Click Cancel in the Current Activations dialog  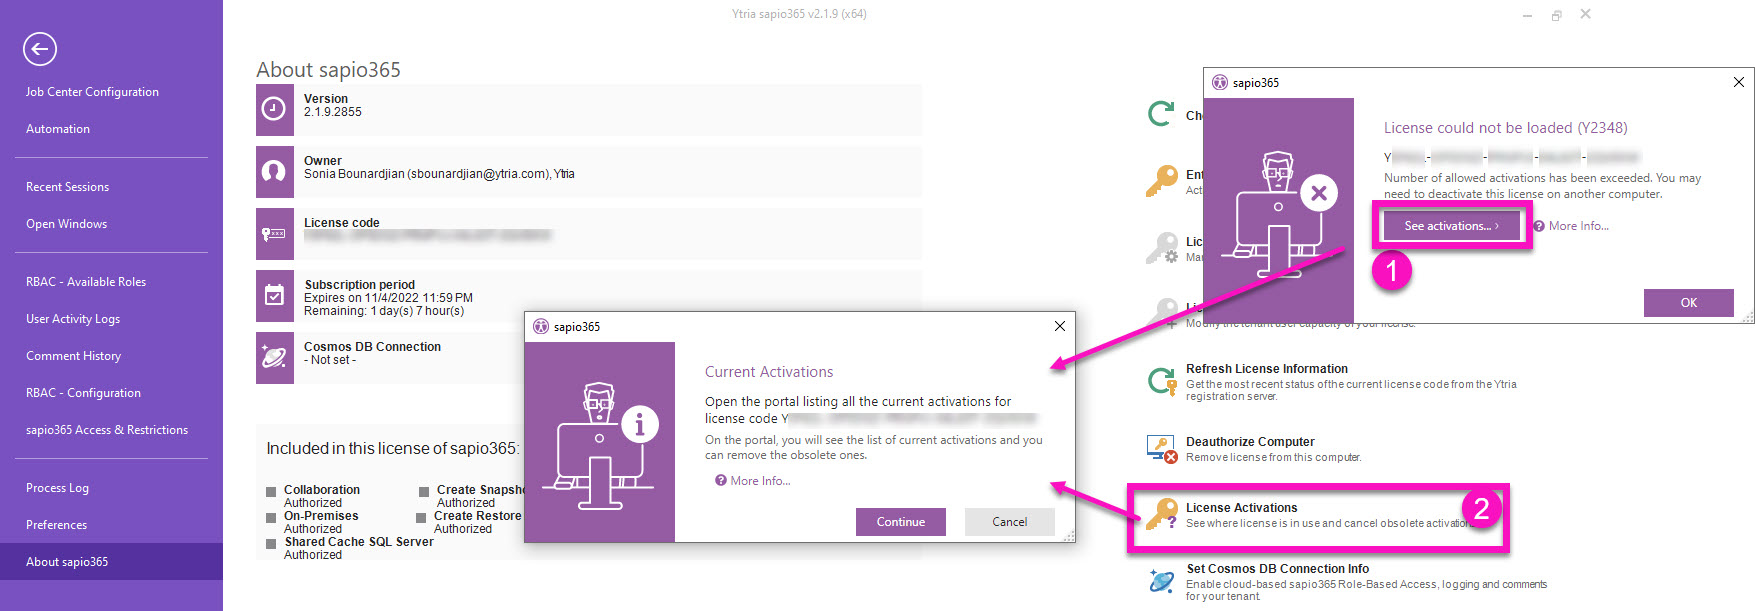point(1009,522)
